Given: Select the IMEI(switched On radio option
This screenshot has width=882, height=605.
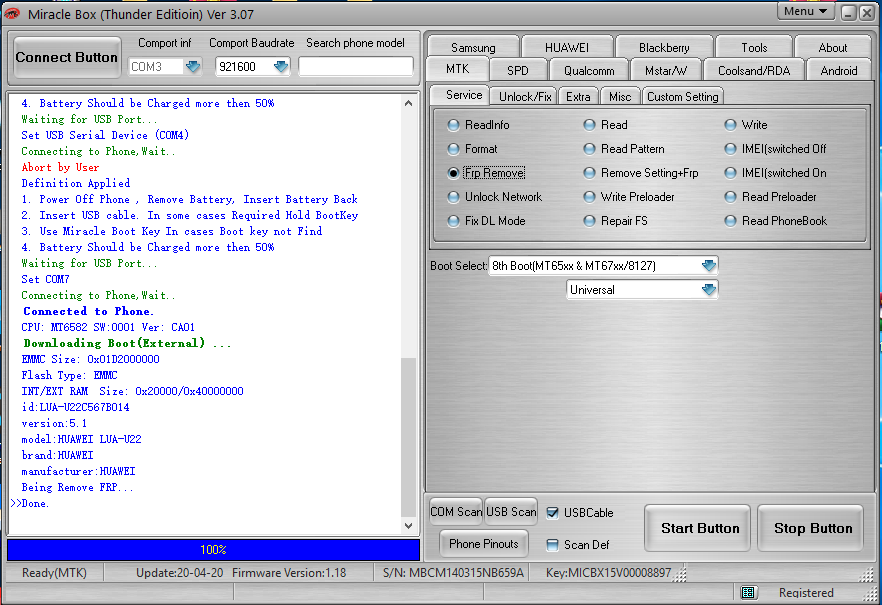Looking at the screenshot, I should pos(730,173).
